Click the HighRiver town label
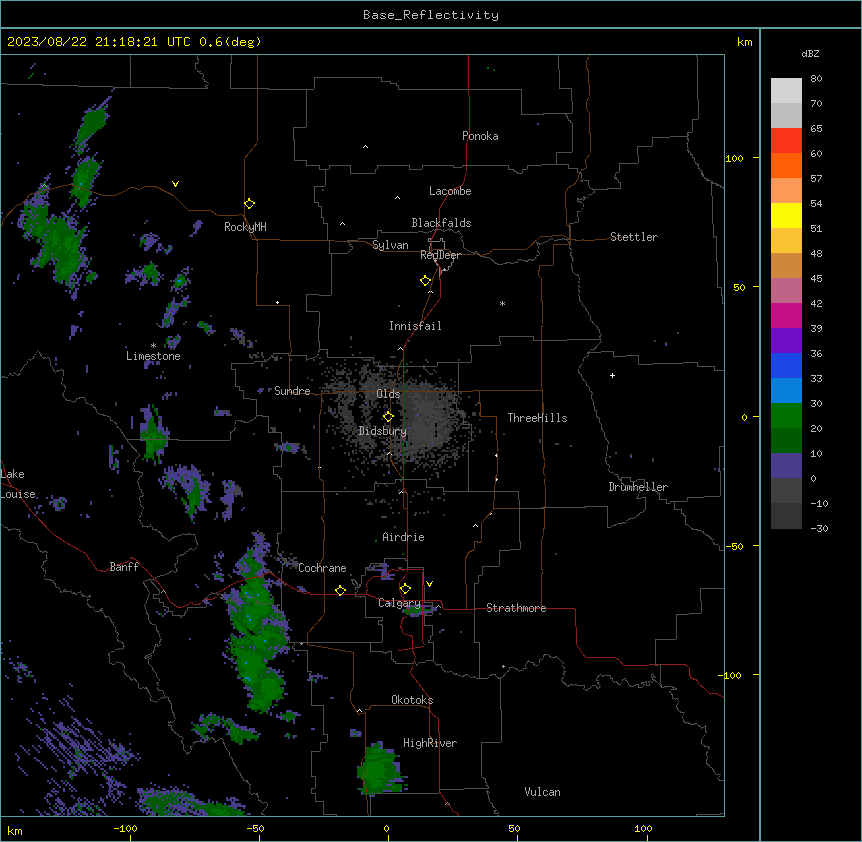This screenshot has width=862, height=842. tap(430, 743)
